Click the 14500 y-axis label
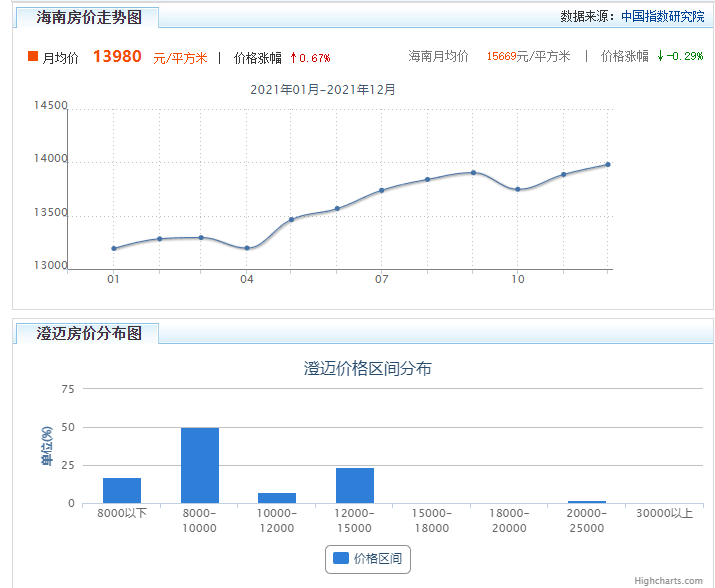The width and height of the screenshot is (715, 588). pos(51,105)
